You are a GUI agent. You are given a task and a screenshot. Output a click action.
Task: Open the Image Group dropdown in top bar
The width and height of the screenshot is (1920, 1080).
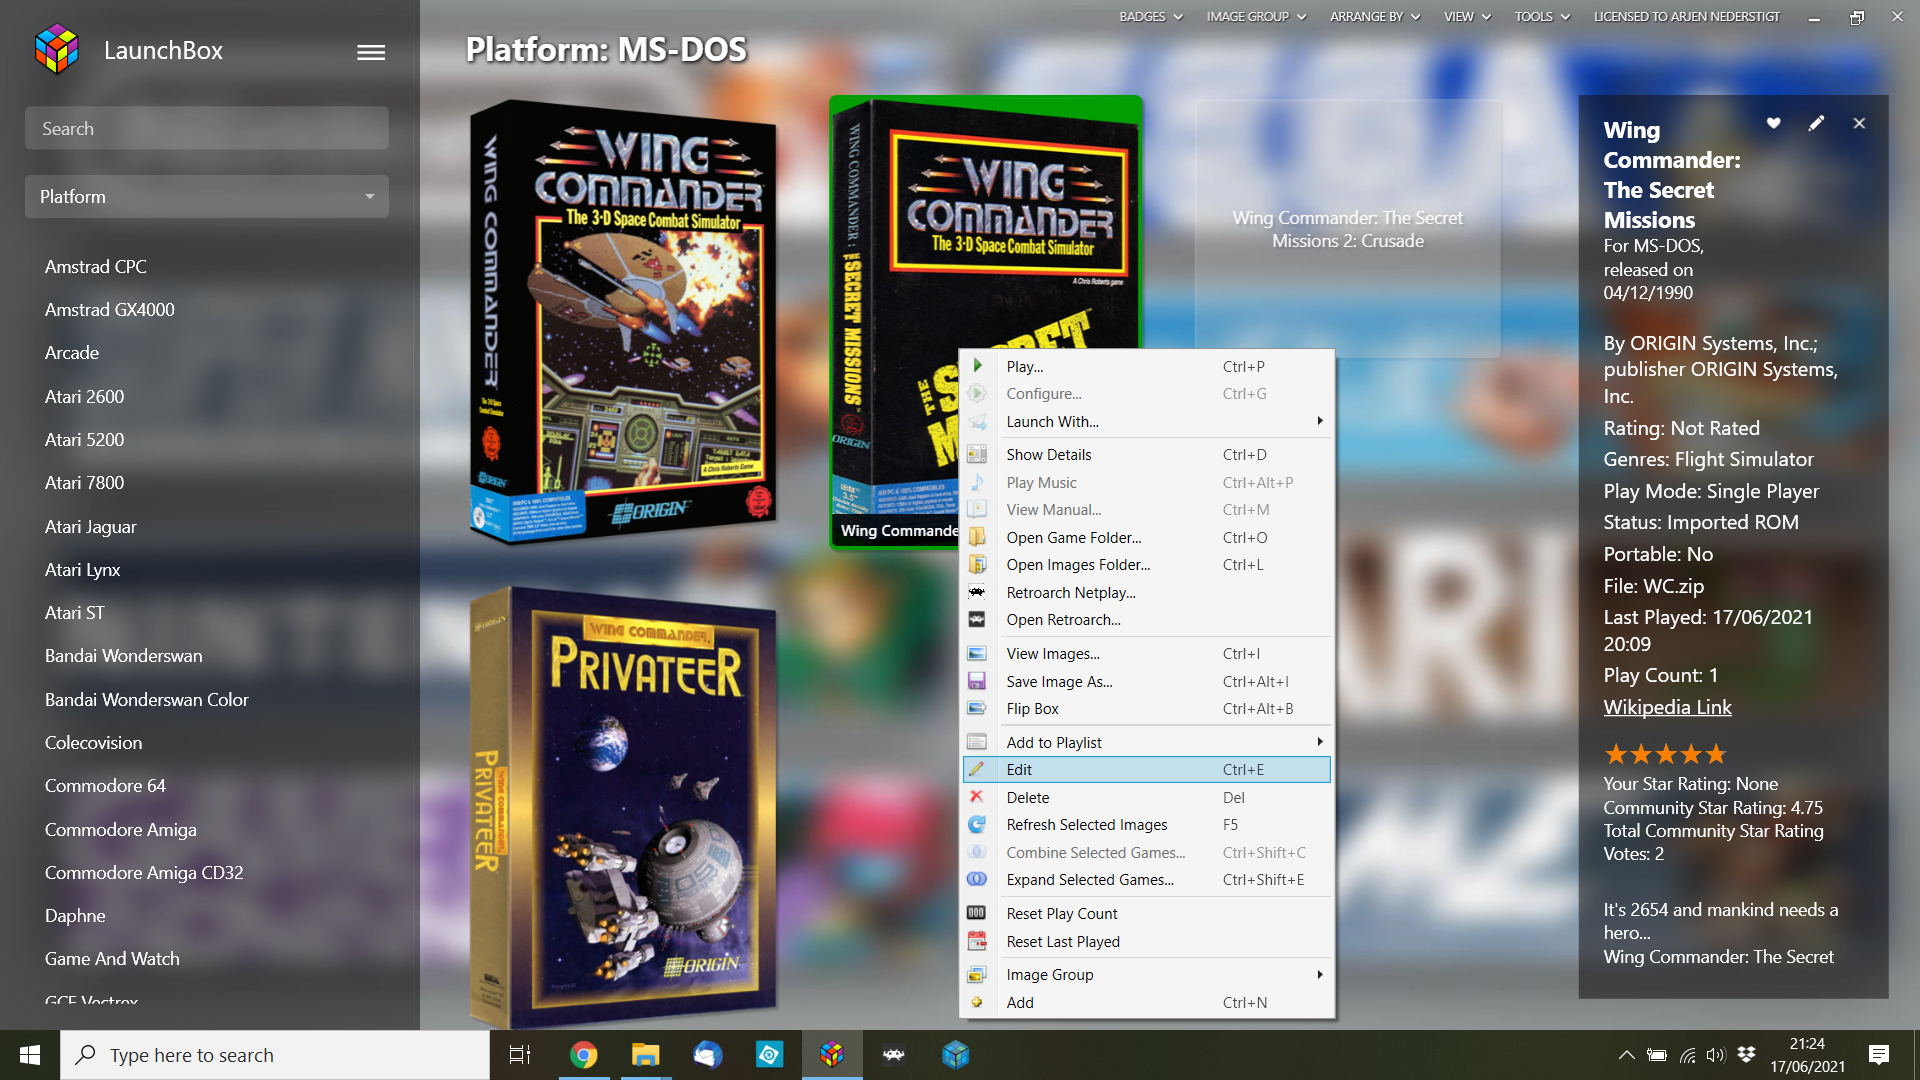click(1256, 17)
